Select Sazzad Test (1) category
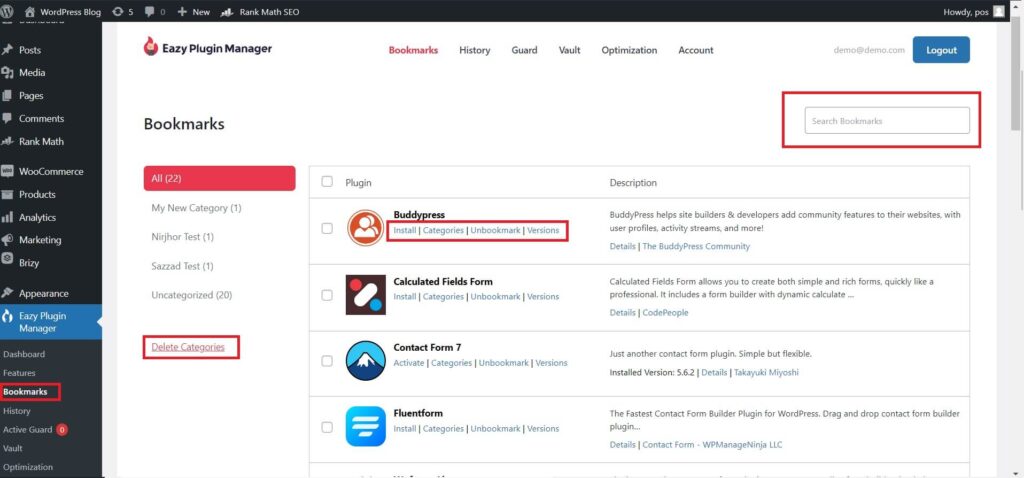1024x478 pixels. point(182,266)
